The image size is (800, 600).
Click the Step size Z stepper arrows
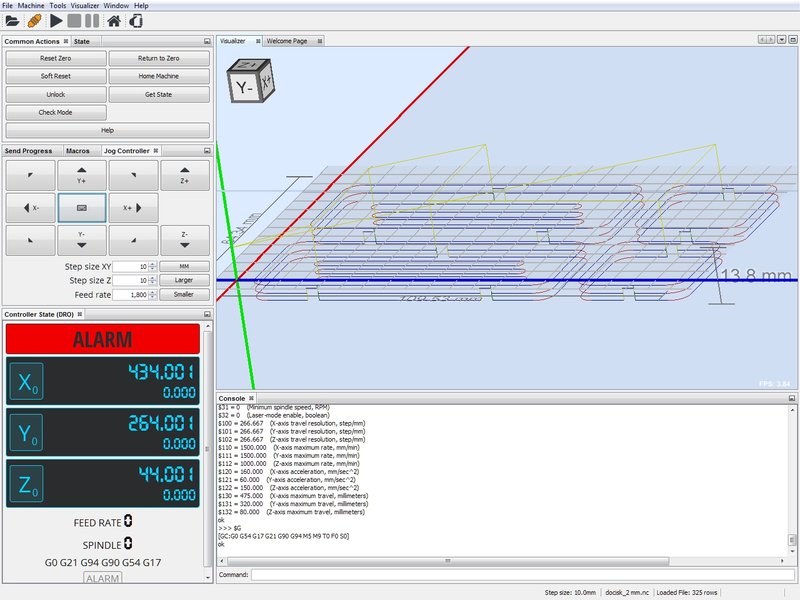tap(153, 280)
